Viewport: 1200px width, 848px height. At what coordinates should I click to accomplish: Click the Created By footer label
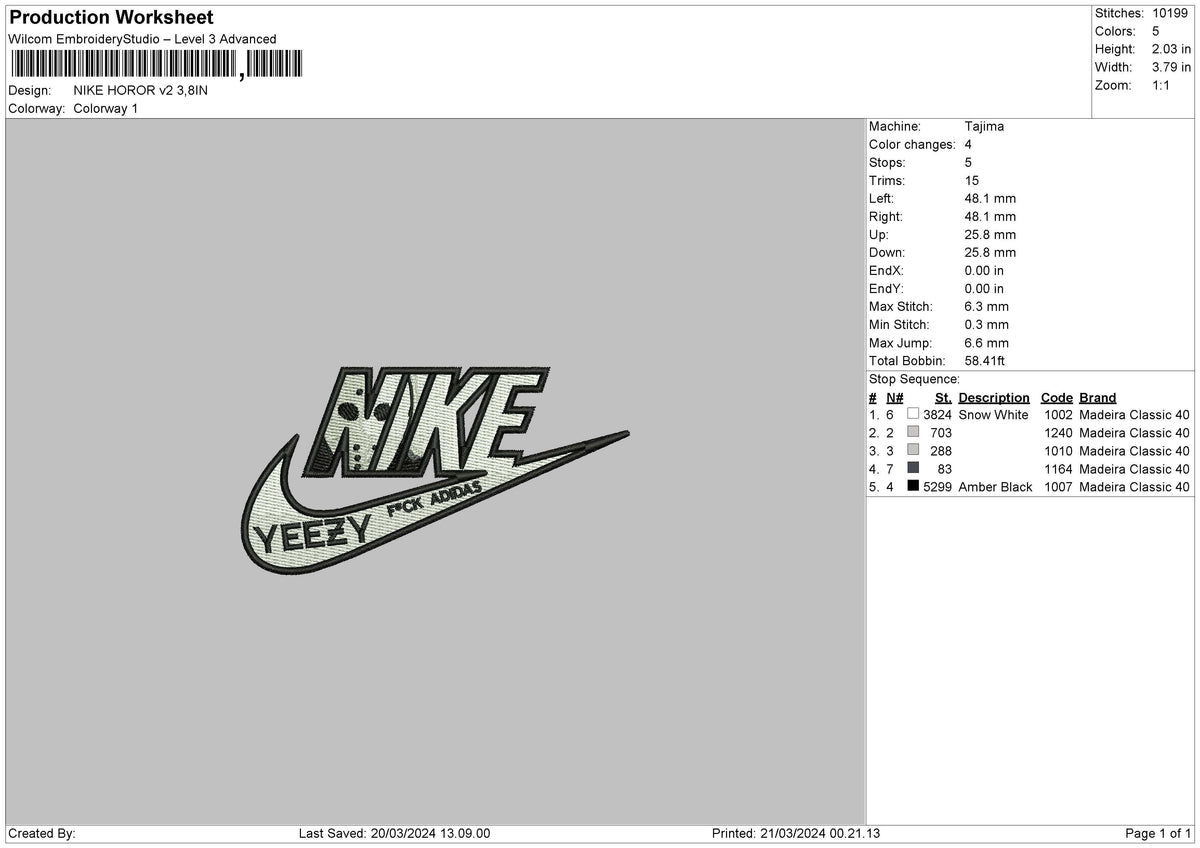(x=42, y=833)
